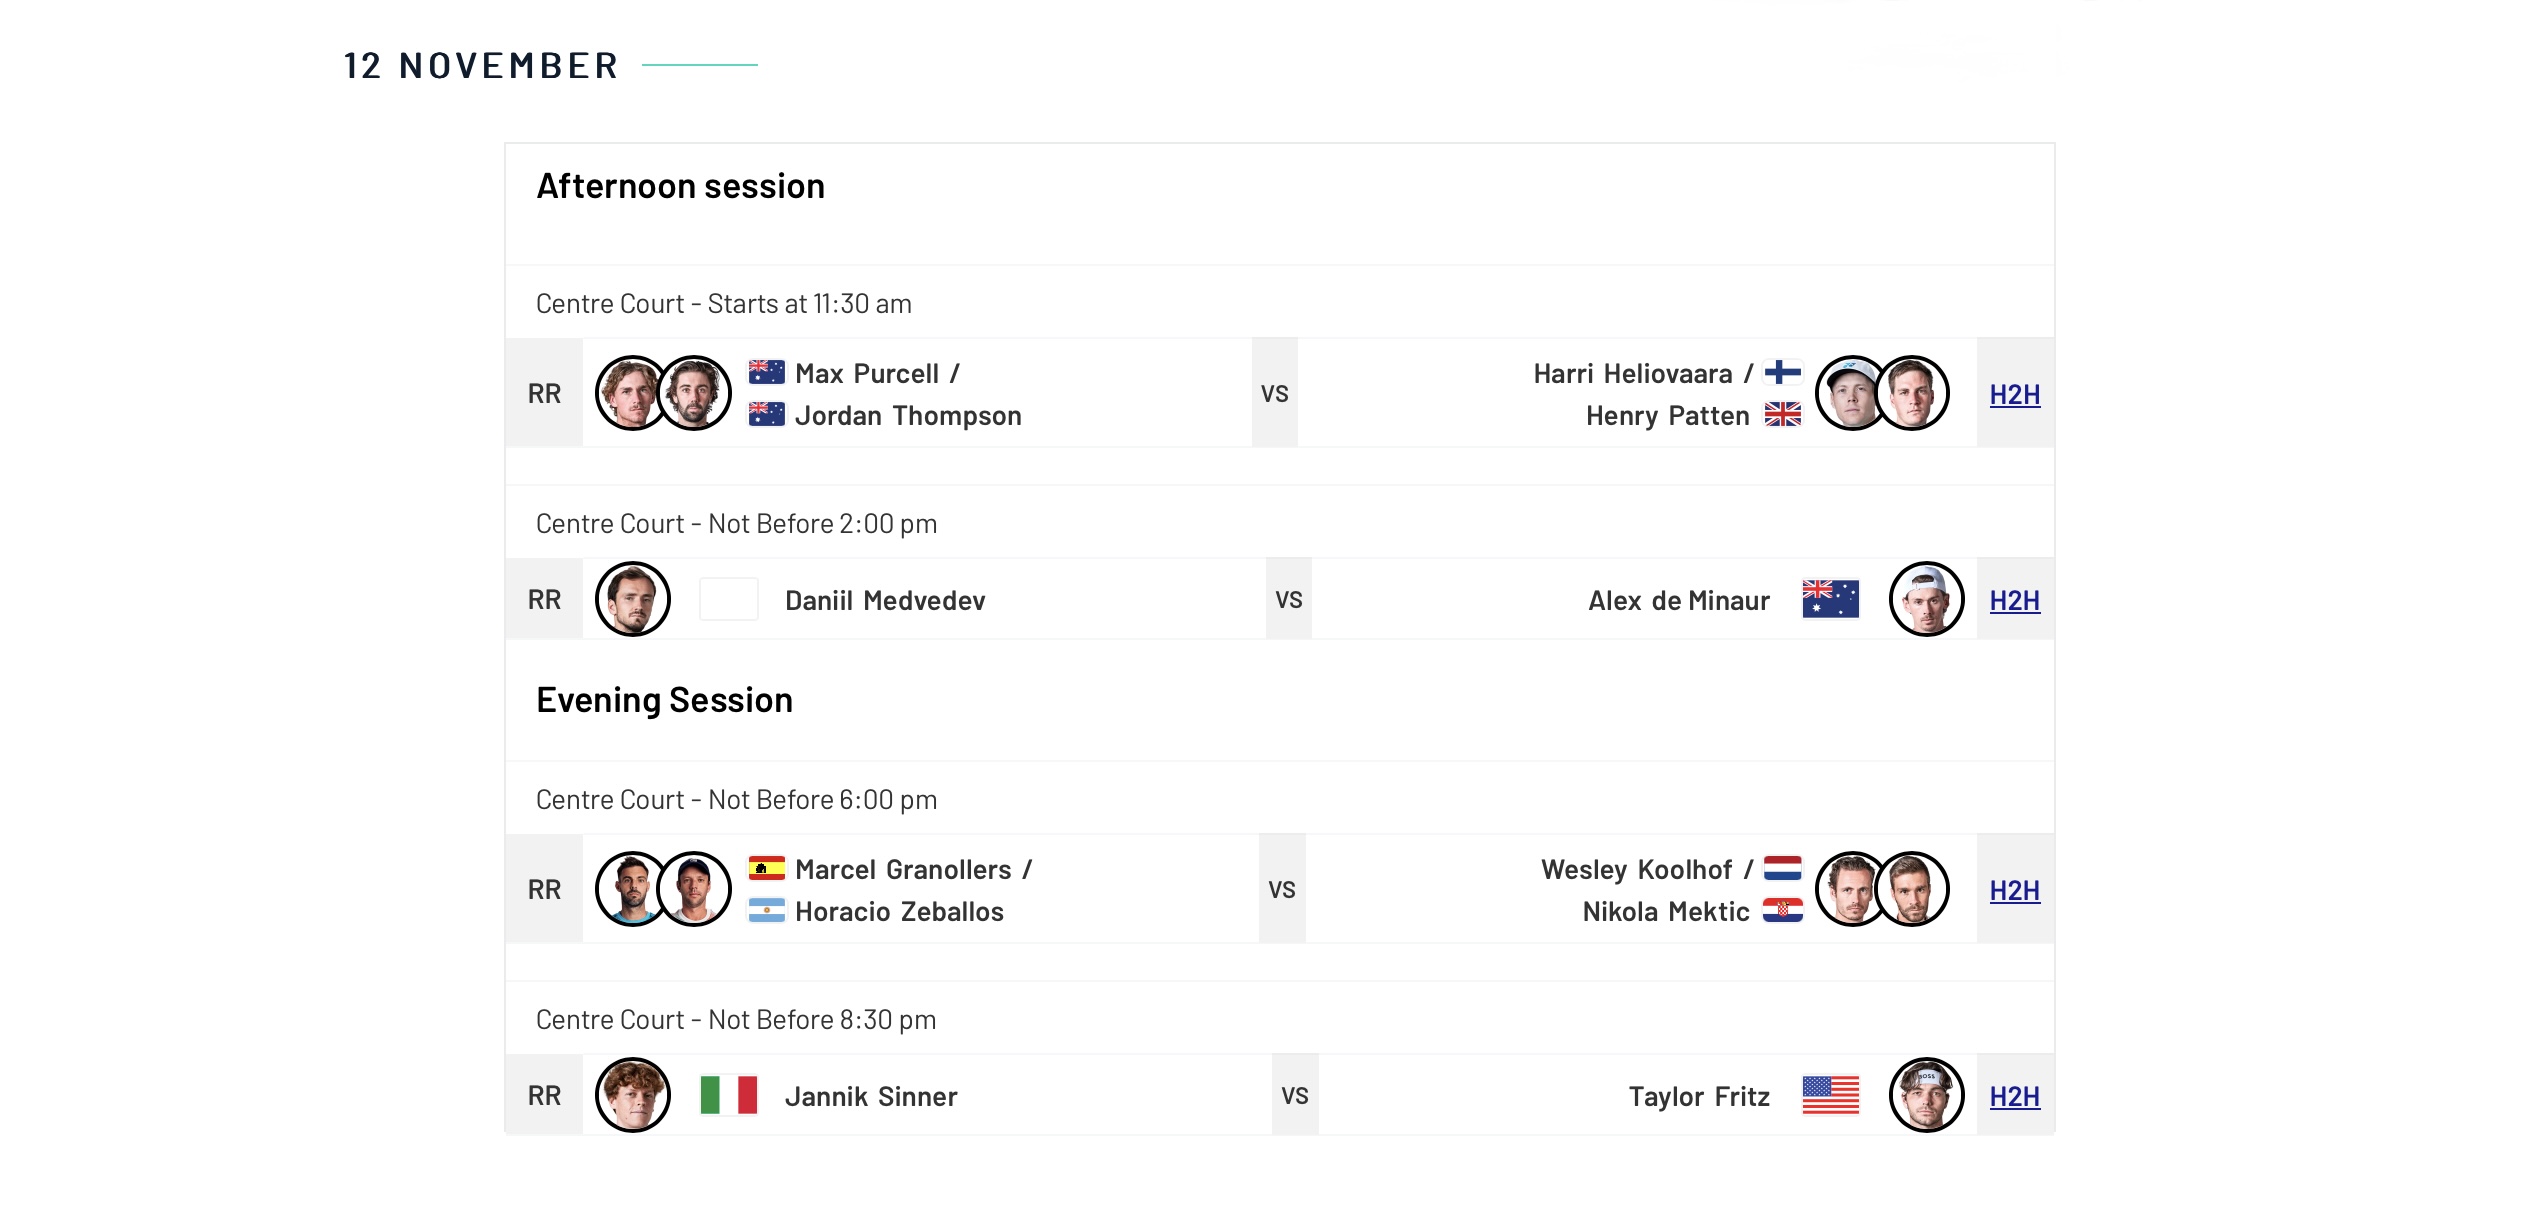Click the Argentine flag beside Horacio Zeballos
The image size is (2547, 1226).
pos(767,910)
